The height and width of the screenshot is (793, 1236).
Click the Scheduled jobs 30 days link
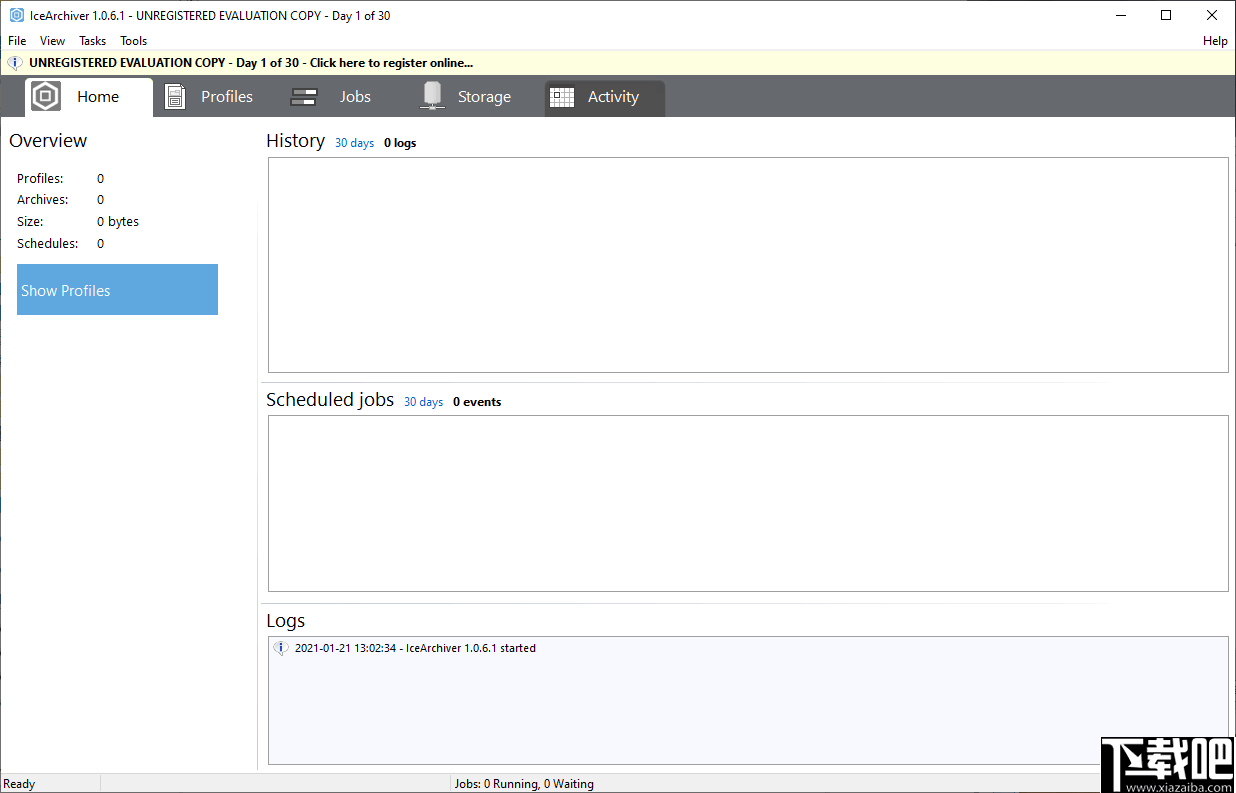pos(423,402)
